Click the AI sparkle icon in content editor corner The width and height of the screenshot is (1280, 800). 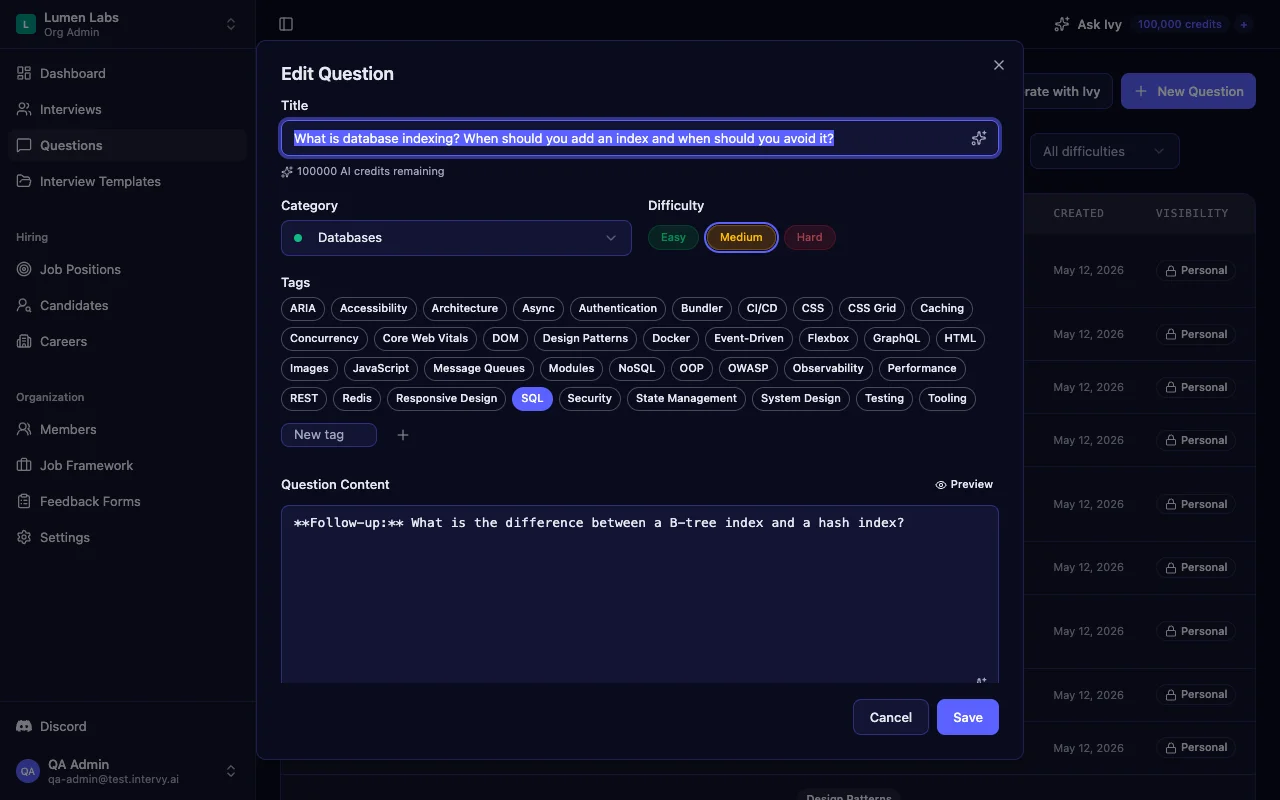point(981,681)
